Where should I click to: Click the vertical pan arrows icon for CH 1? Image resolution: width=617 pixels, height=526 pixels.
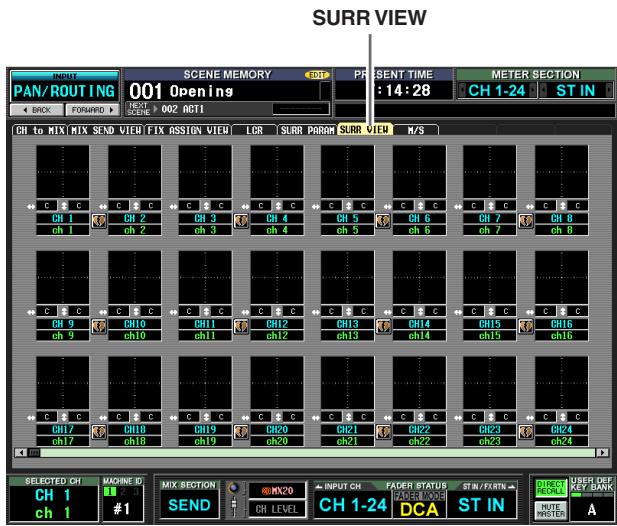[x=63, y=206]
